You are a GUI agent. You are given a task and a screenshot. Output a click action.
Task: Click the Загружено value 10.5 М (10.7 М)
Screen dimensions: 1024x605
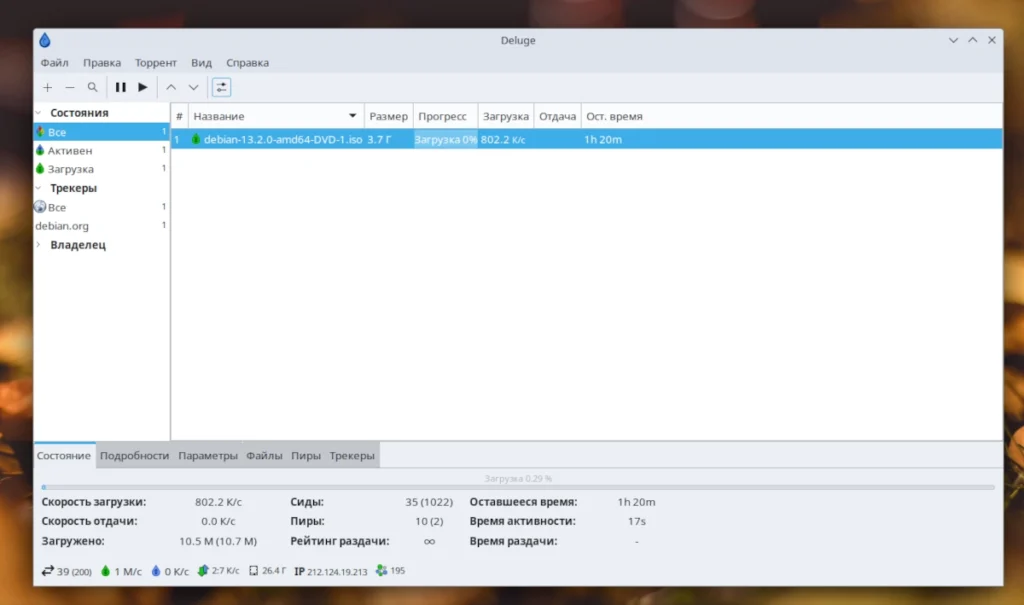[218, 542]
